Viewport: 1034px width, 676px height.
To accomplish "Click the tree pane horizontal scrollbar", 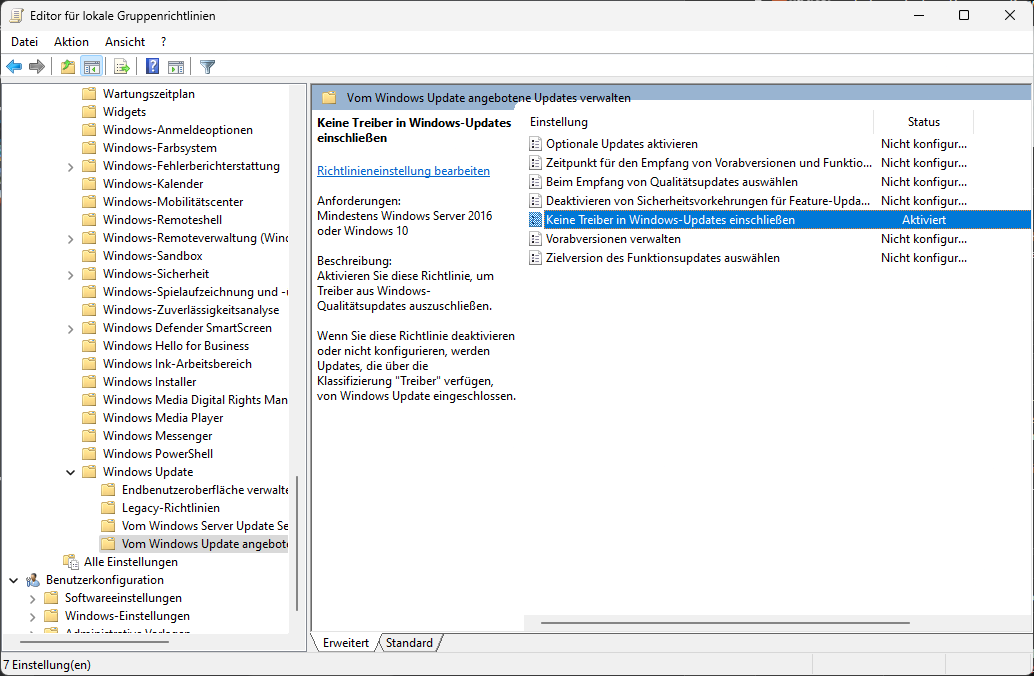I will click(x=94, y=641).
